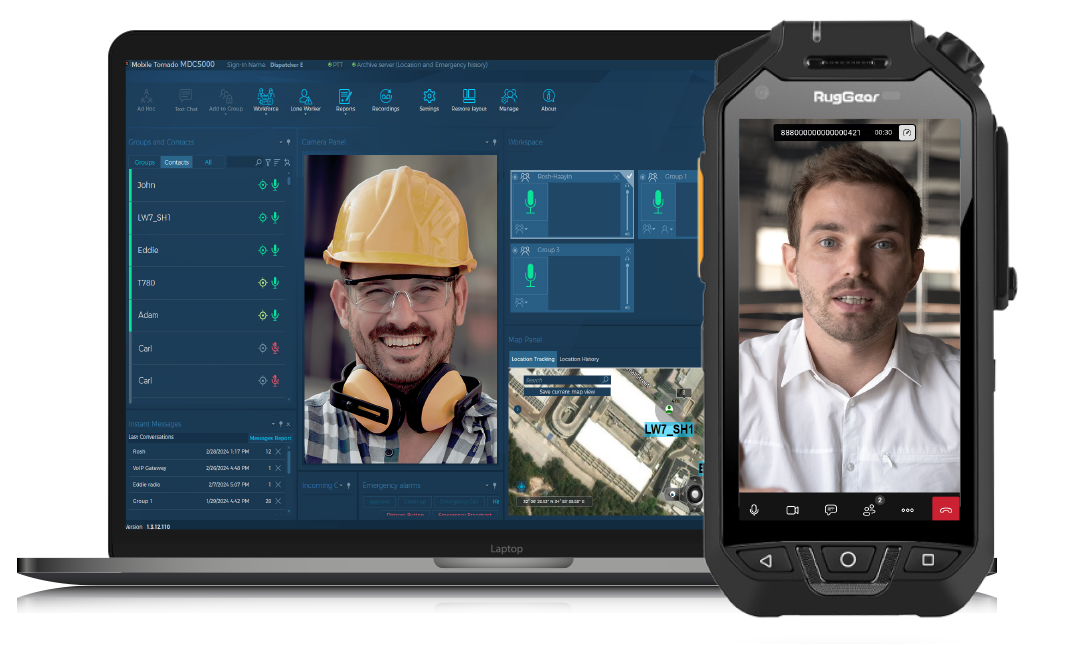Open the Lone Worker dropdown menu
1080x645 pixels.
[306, 114]
